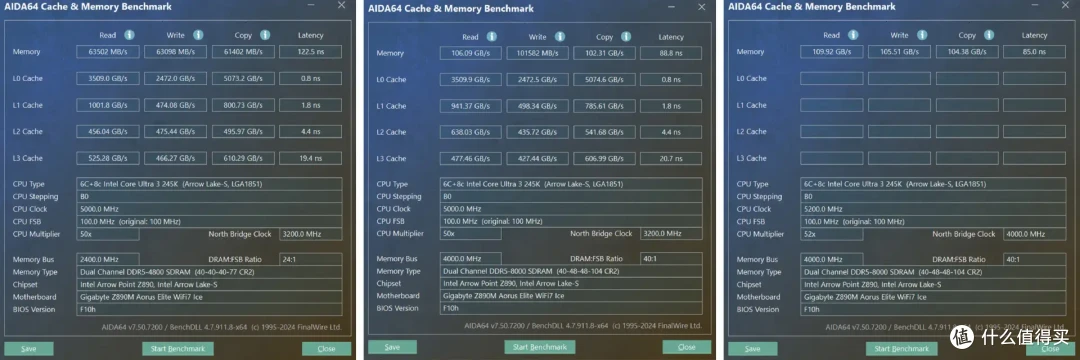Open Copy info icon in left window
The height and width of the screenshot is (360, 1080).
[x=264, y=35]
